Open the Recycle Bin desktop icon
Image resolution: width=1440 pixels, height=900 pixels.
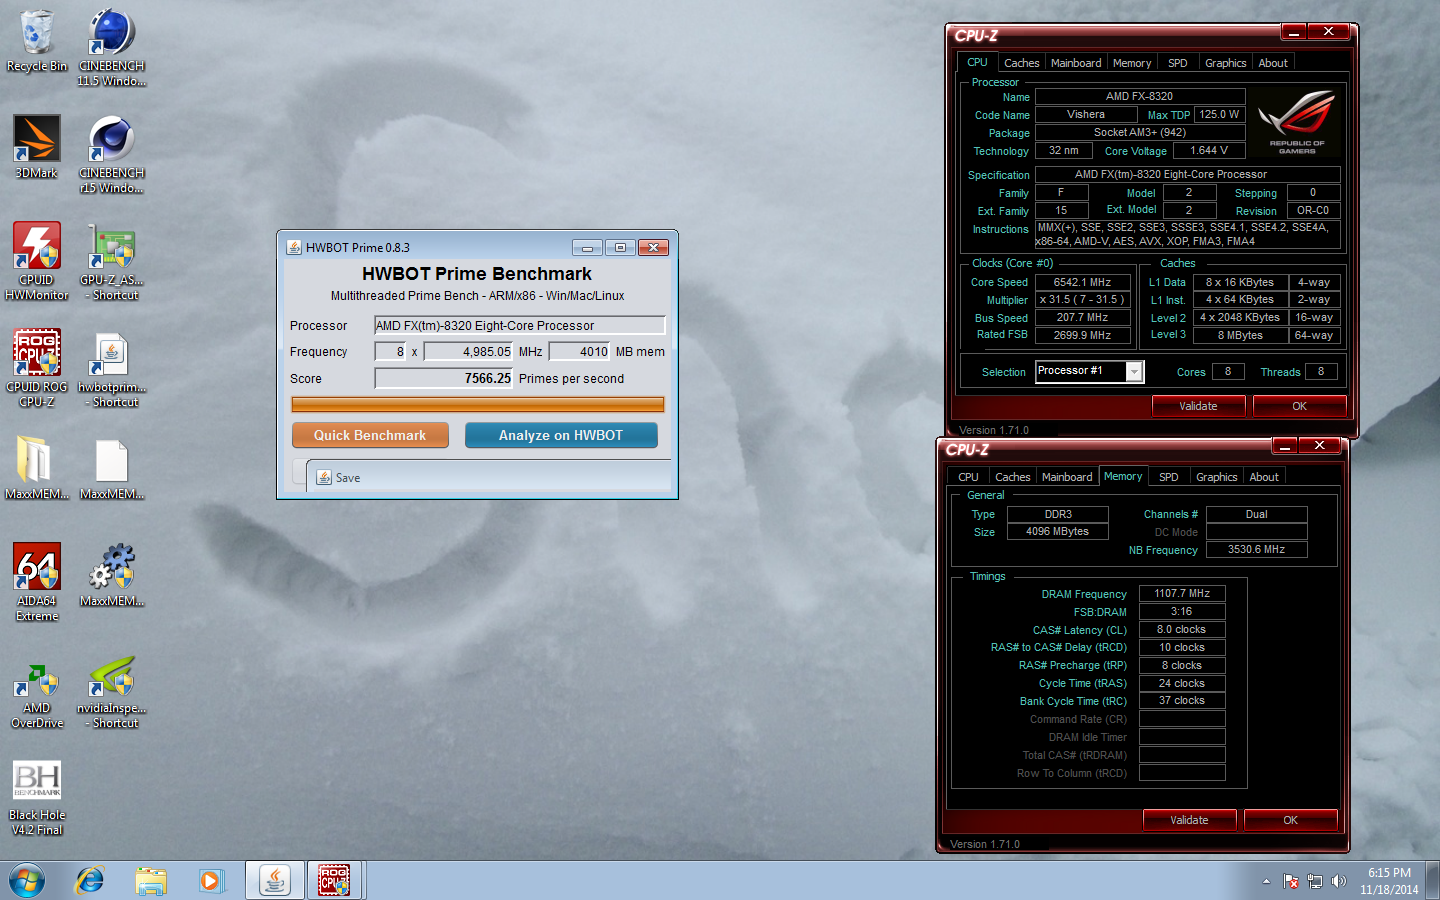point(37,42)
